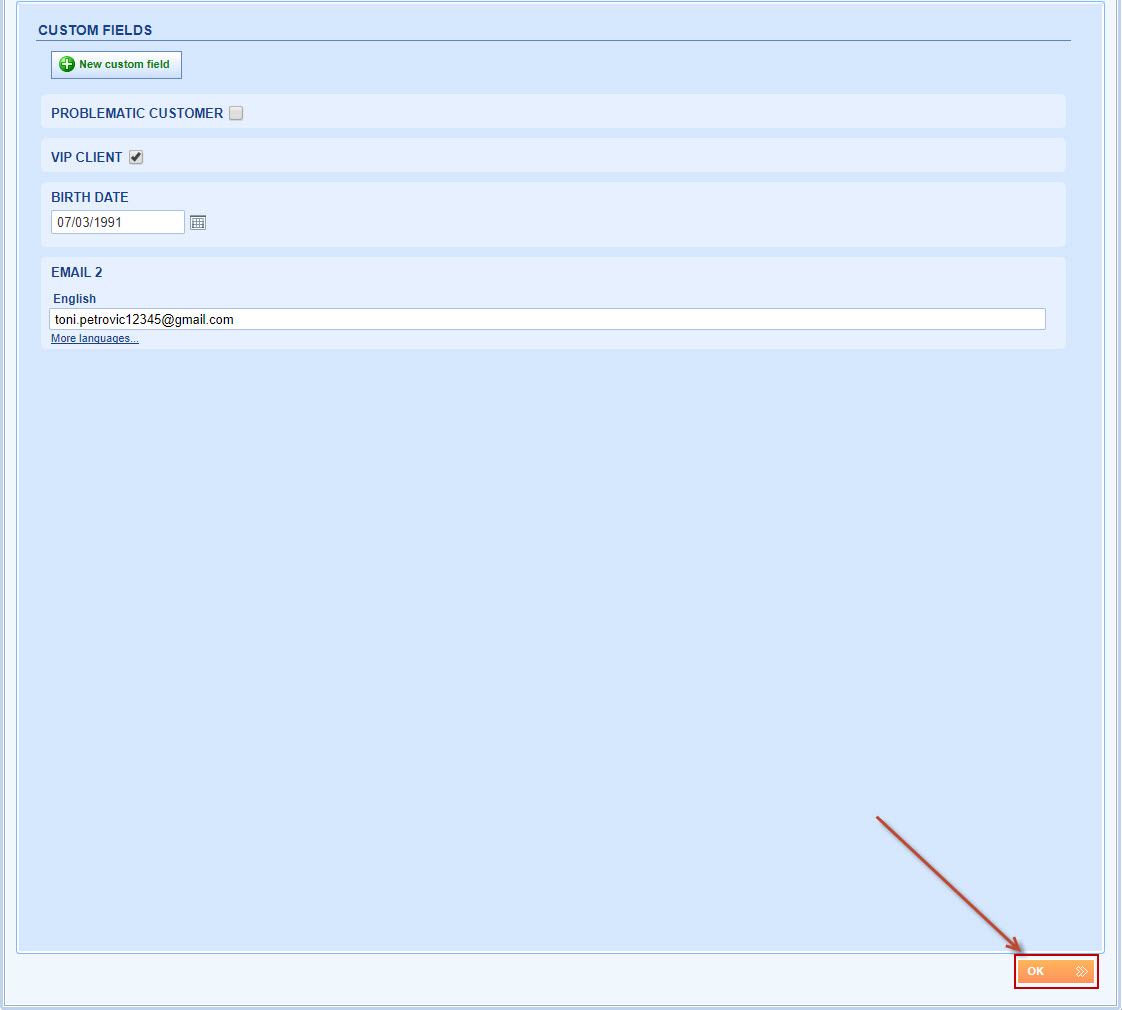Screen dimensions: 1122x1010
Task: Select the CUSTOM FIELDS heading text
Action: coord(95,30)
